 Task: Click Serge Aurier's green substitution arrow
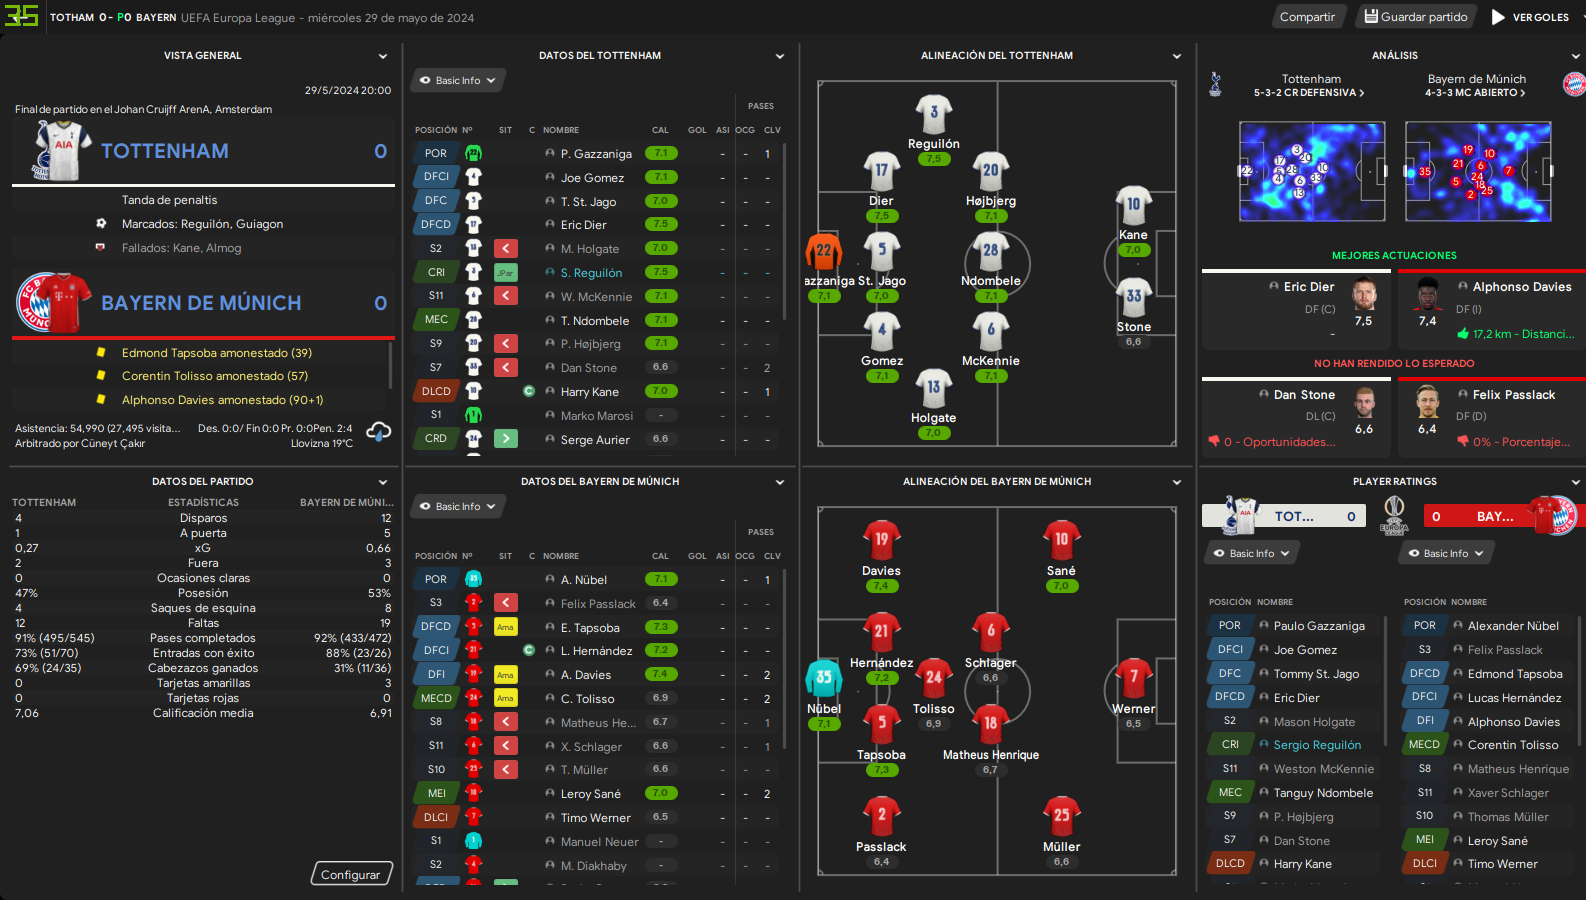[506, 438]
